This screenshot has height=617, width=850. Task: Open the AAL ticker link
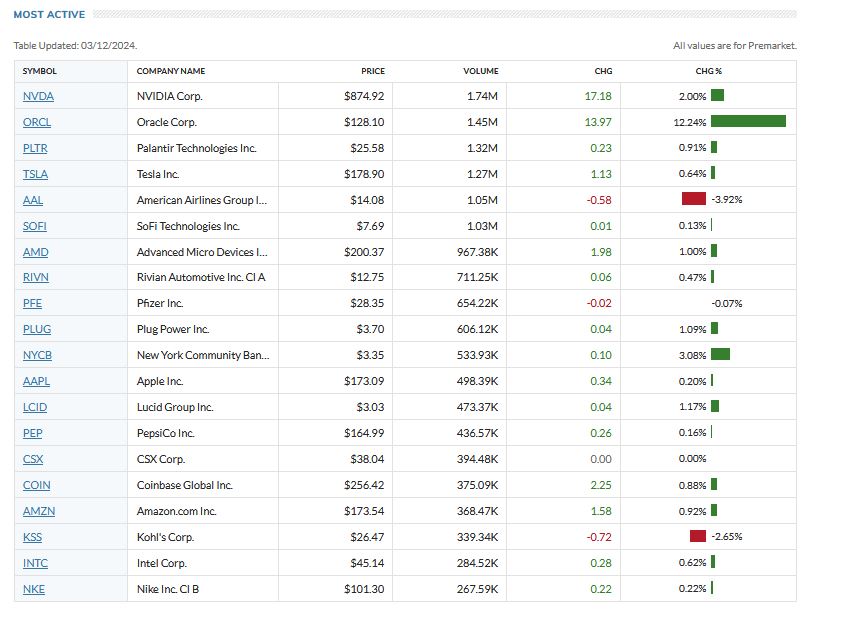pos(33,200)
